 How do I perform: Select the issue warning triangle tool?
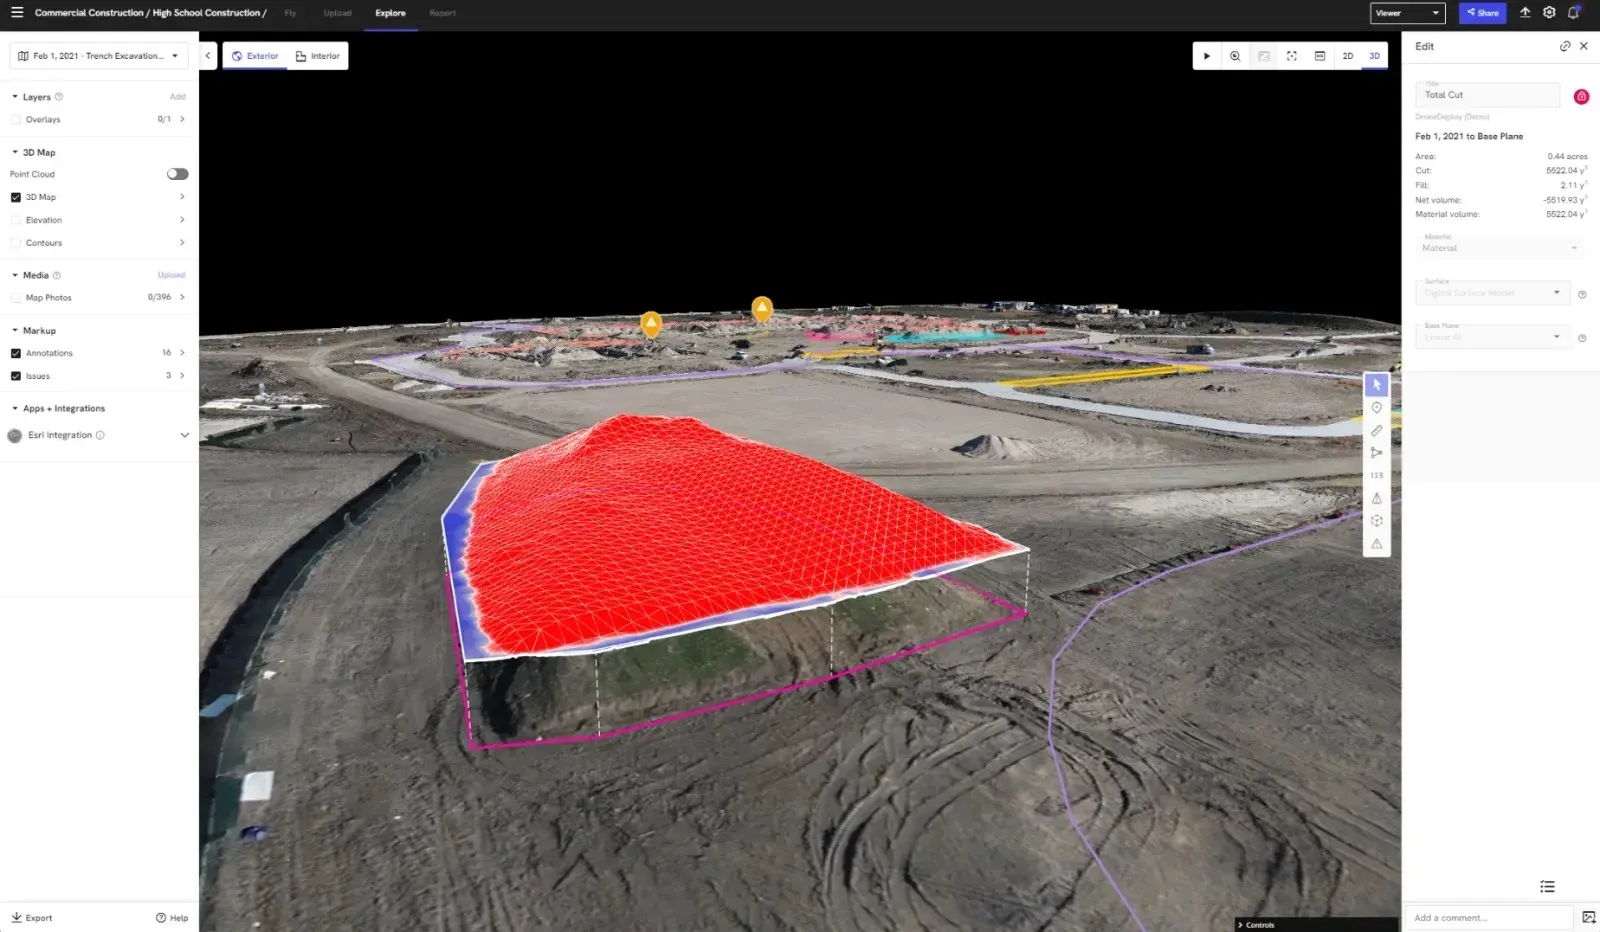1377,544
